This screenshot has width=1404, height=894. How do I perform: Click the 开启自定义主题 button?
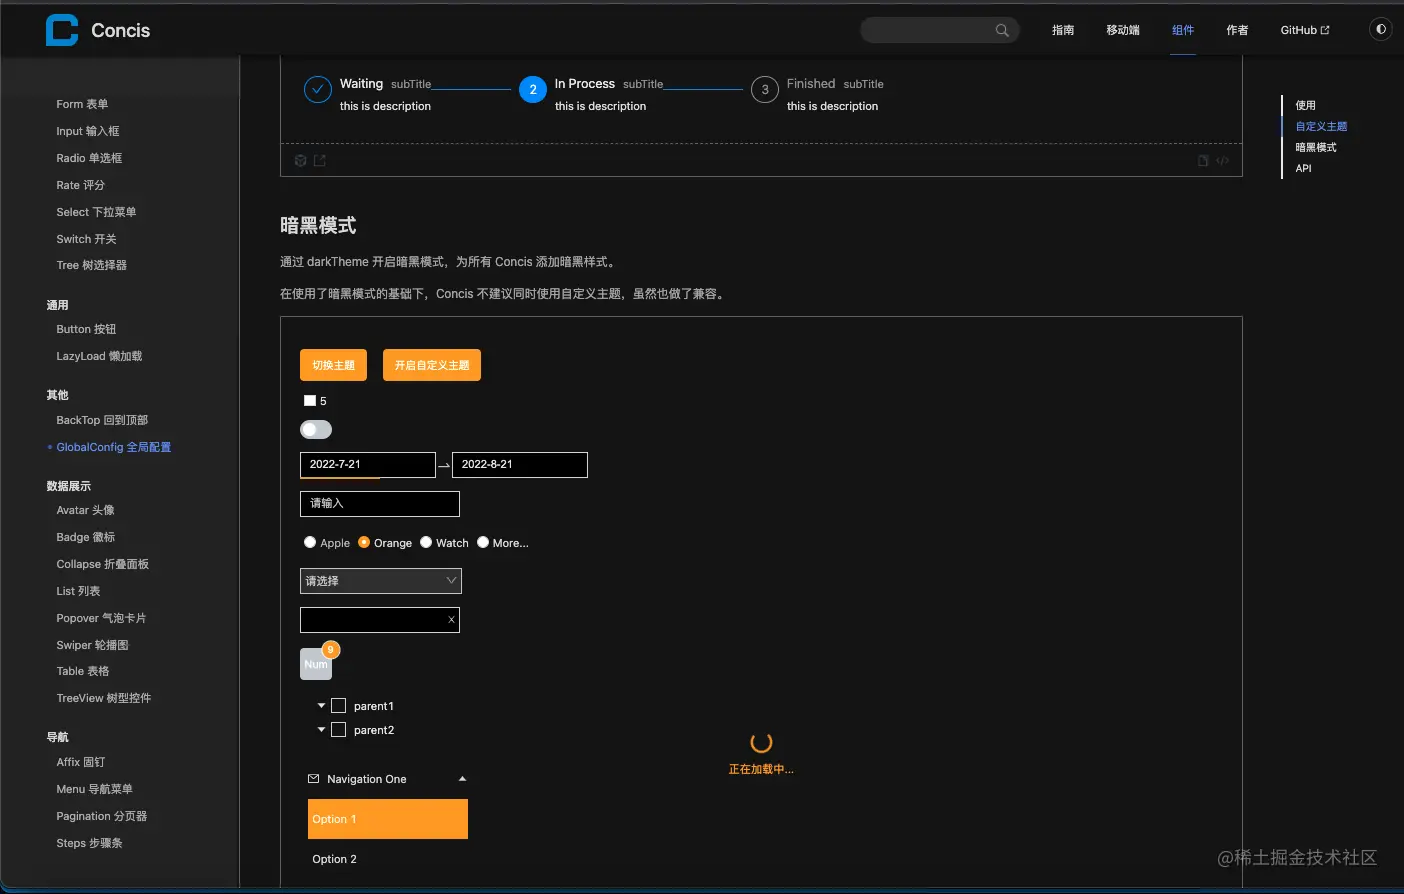[432, 365]
